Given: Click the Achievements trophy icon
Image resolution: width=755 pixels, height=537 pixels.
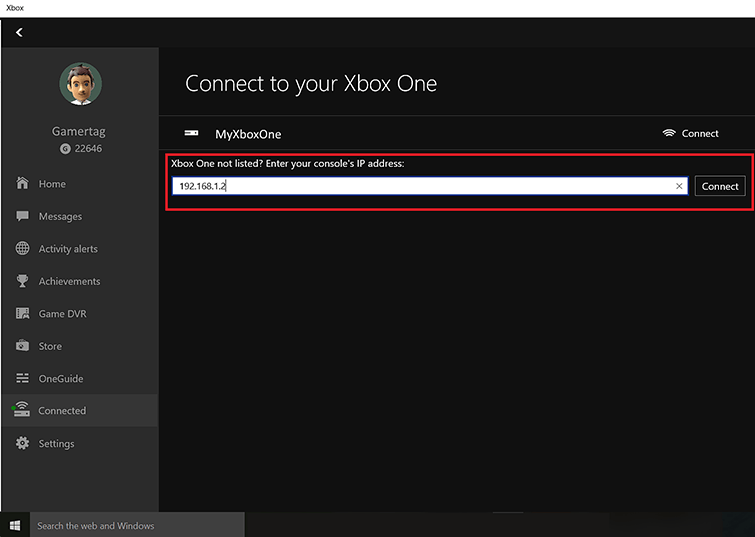Looking at the screenshot, I should click(x=22, y=281).
